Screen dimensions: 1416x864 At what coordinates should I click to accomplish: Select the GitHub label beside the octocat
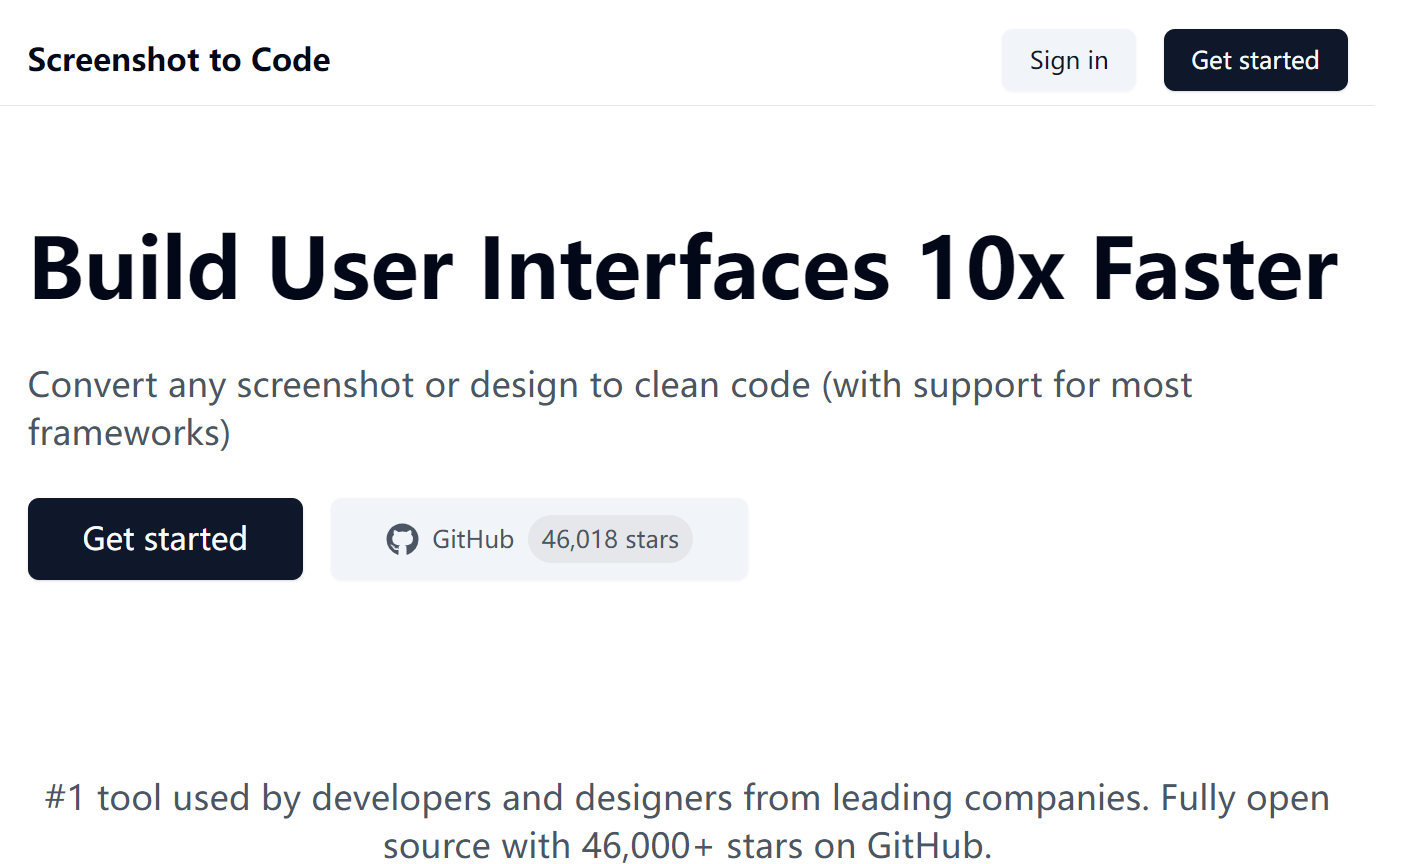(x=473, y=540)
